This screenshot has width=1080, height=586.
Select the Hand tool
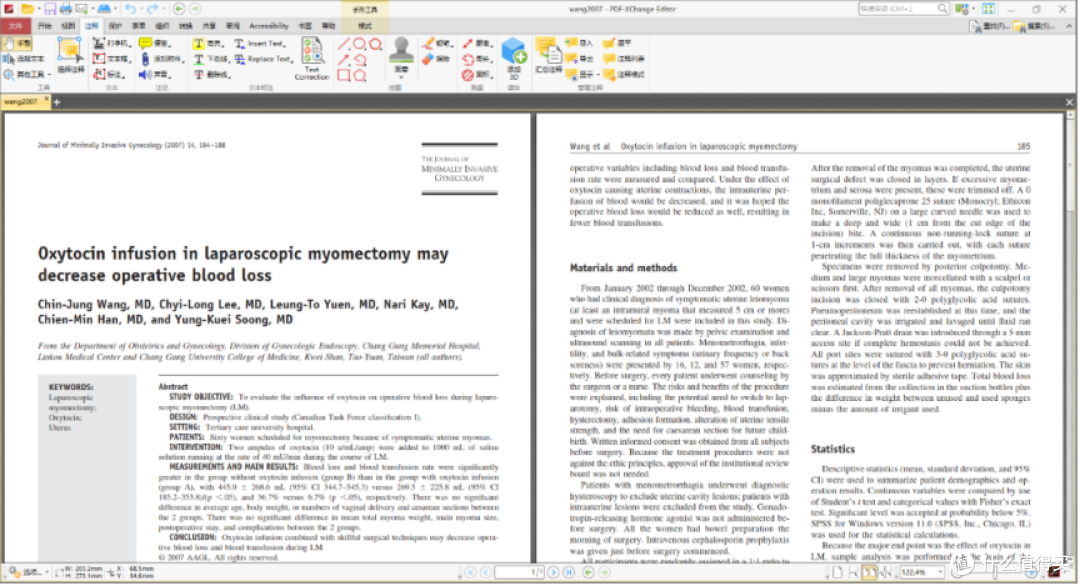[17, 43]
